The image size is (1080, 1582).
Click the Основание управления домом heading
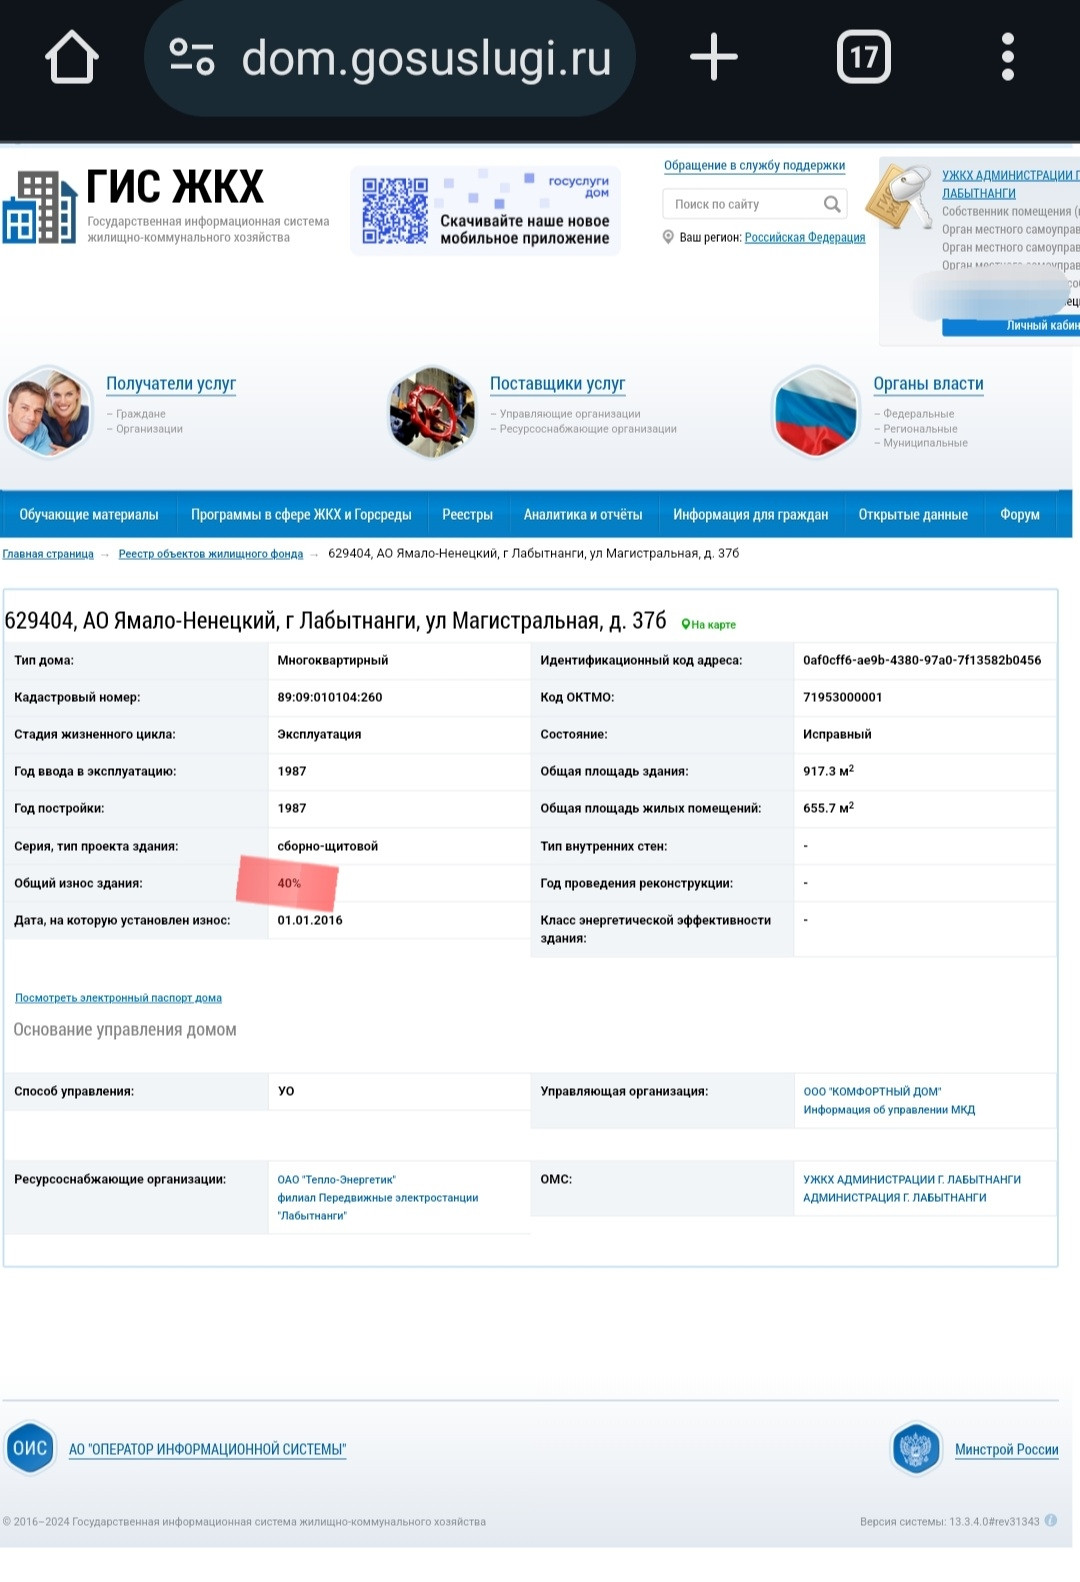[x=125, y=1030]
